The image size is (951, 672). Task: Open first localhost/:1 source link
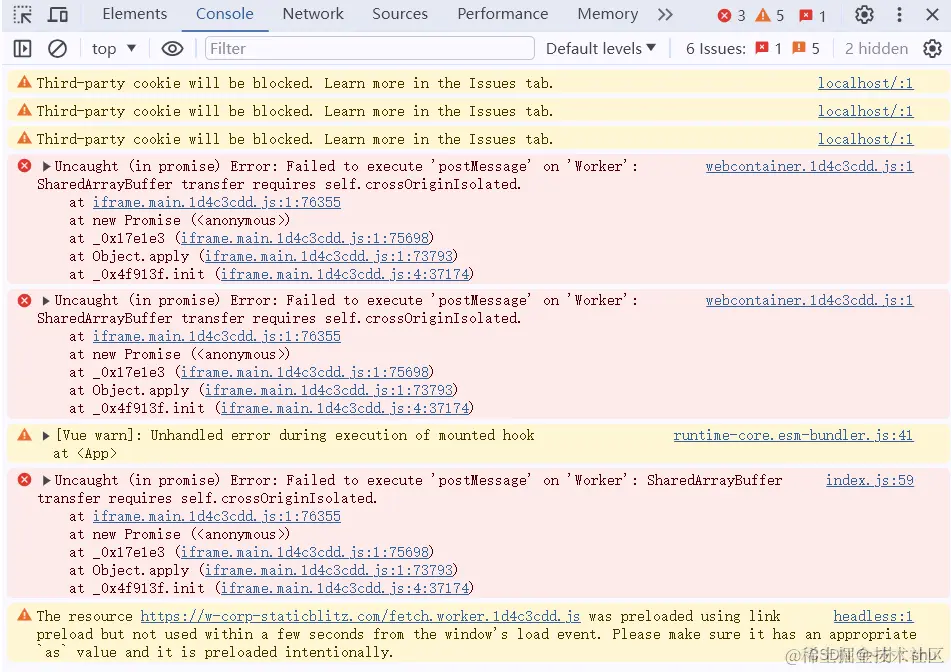pos(865,83)
